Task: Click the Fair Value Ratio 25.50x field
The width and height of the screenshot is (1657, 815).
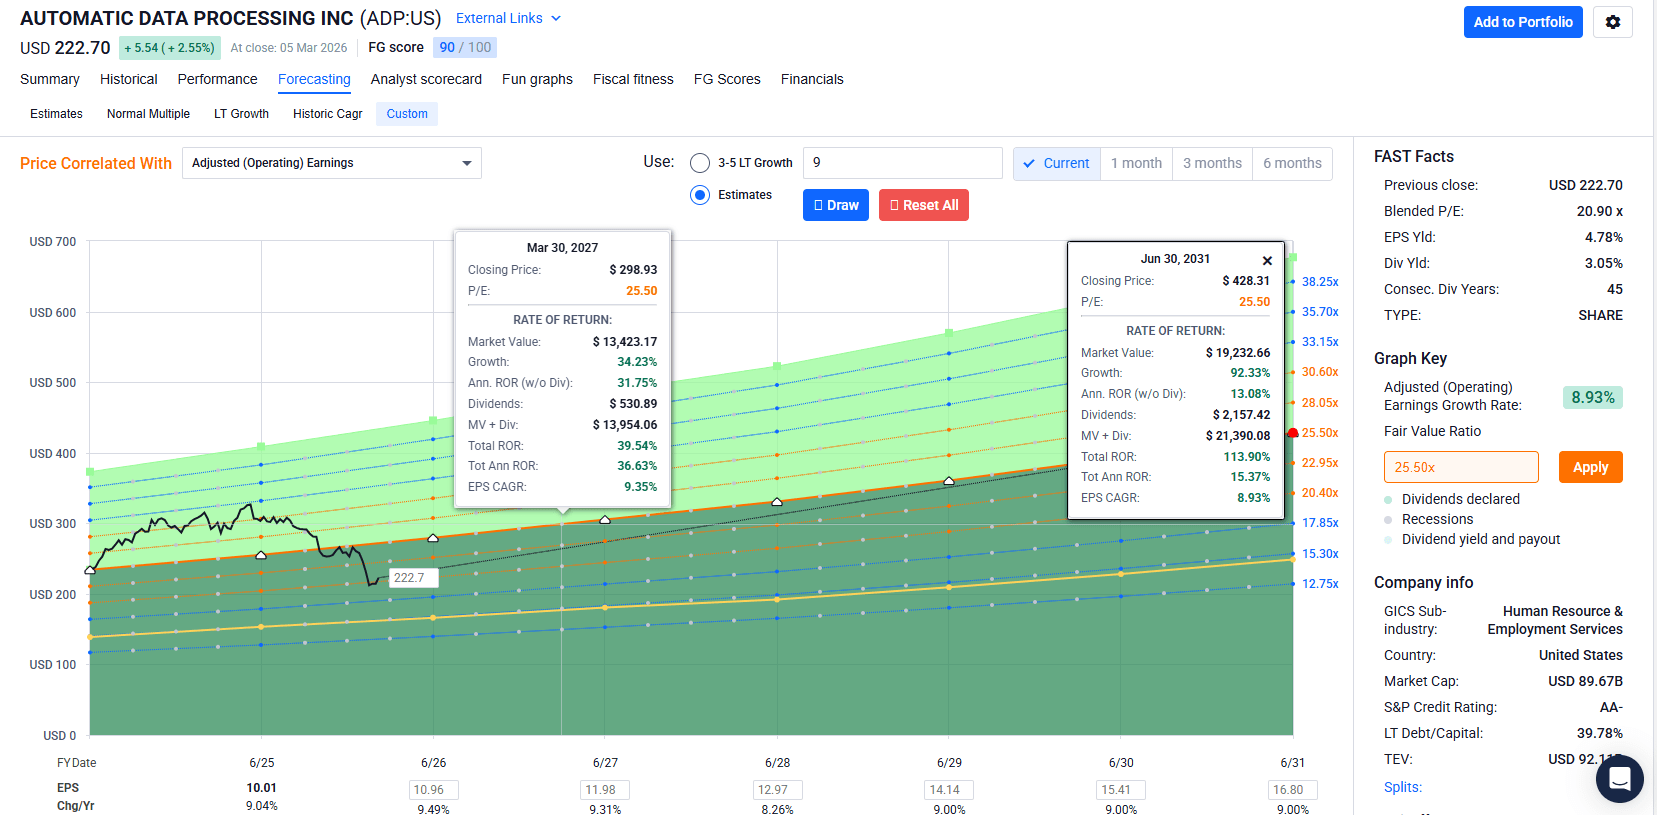Action: click(x=1461, y=467)
